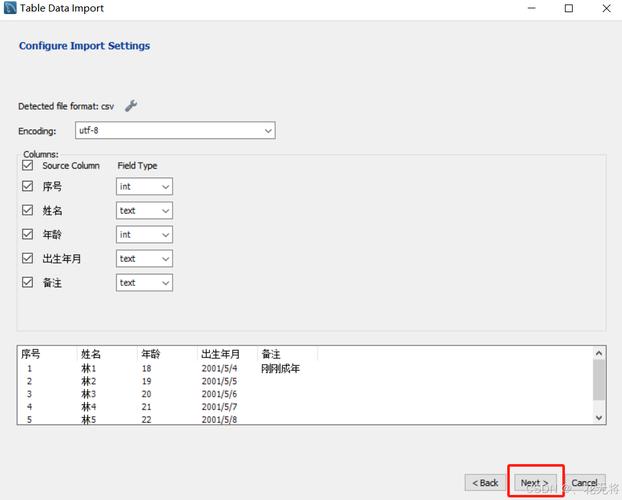Click the Table Data Import title bar icon
Viewport: 622px width, 500px height.
(x=10, y=9)
